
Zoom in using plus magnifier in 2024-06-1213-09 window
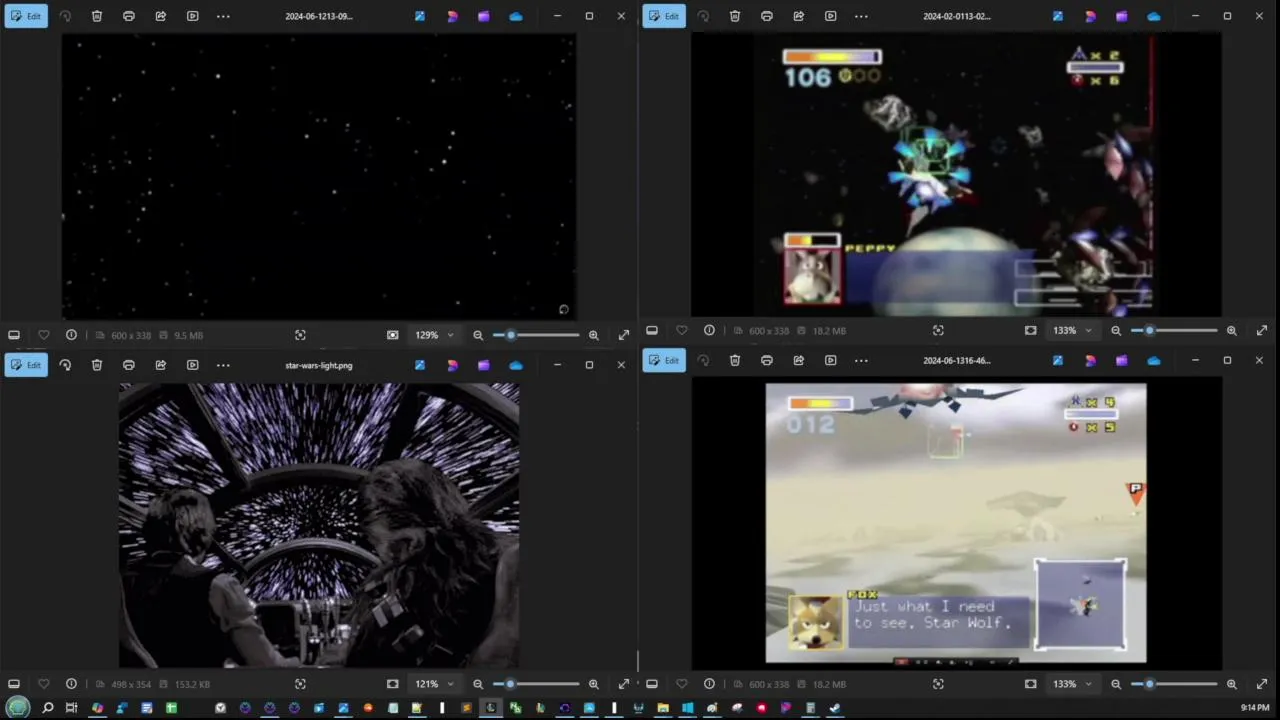(594, 335)
